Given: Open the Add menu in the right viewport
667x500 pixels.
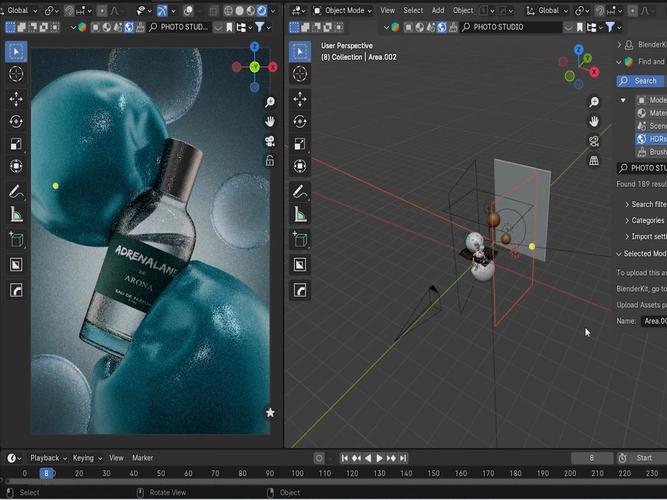Looking at the screenshot, I should coord(438,10).
